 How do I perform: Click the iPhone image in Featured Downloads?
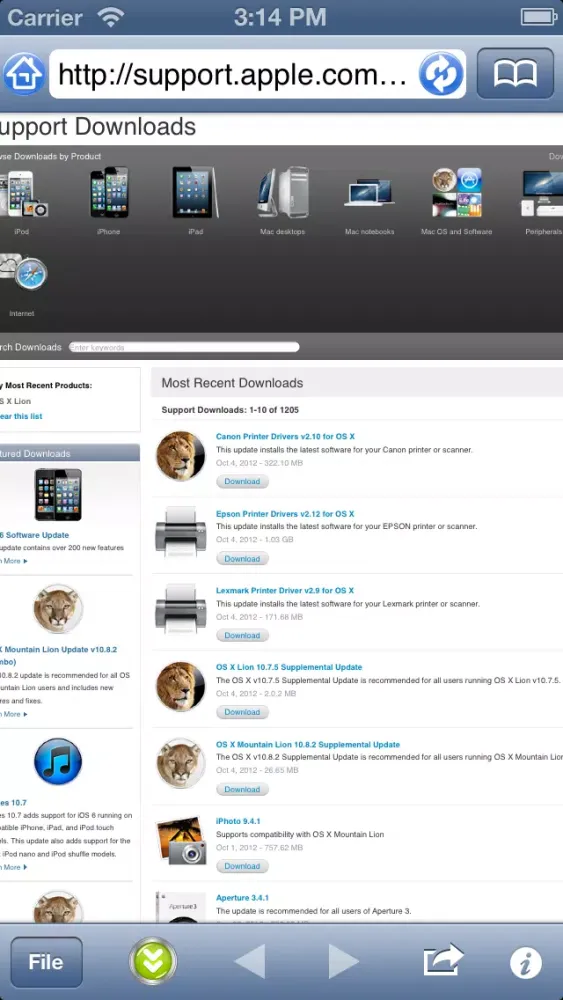tap(58, 494)
